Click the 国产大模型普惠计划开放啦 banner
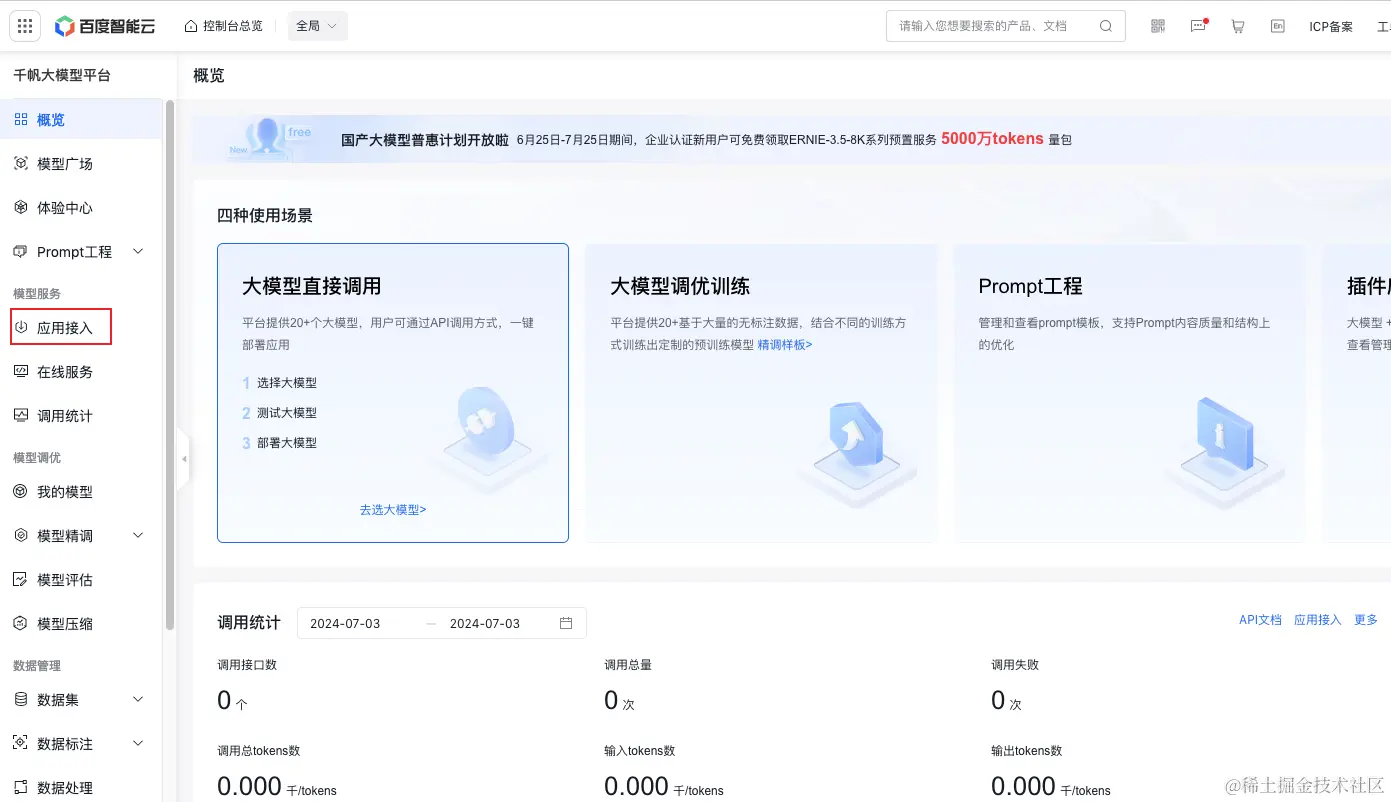The height and width of the screenshot is (802, 1391). click(791, 139)
